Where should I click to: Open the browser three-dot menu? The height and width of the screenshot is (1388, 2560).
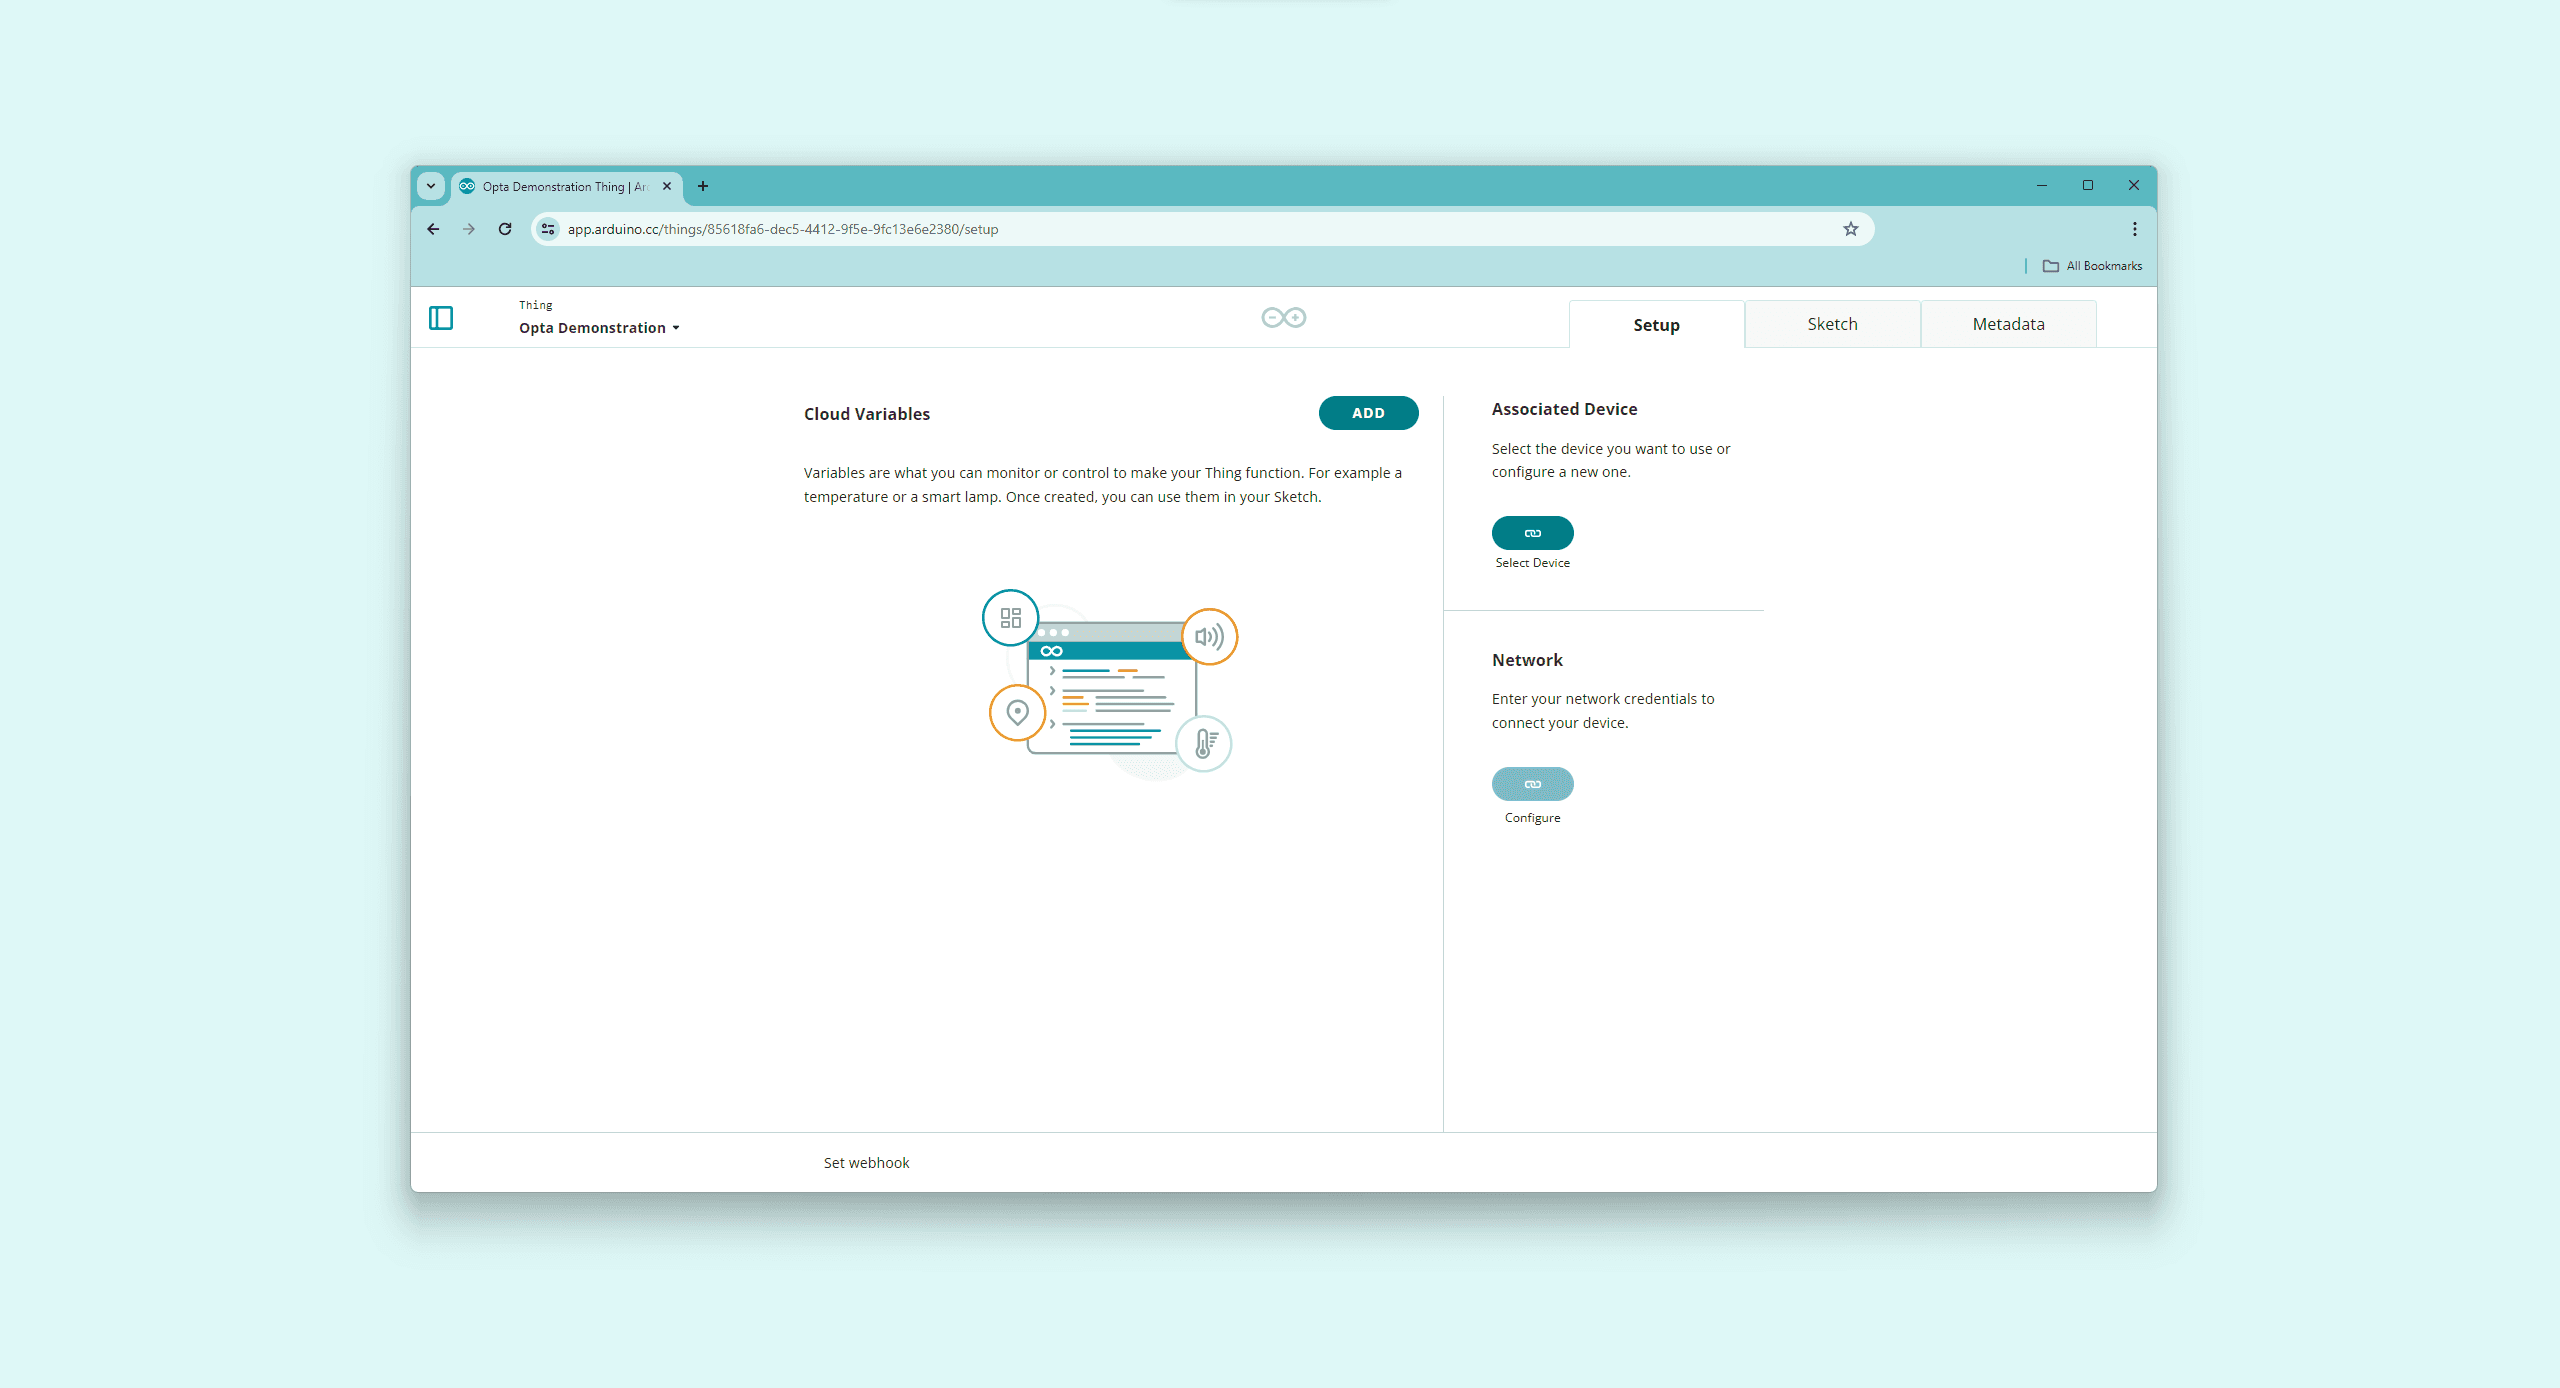(2133, 228)
